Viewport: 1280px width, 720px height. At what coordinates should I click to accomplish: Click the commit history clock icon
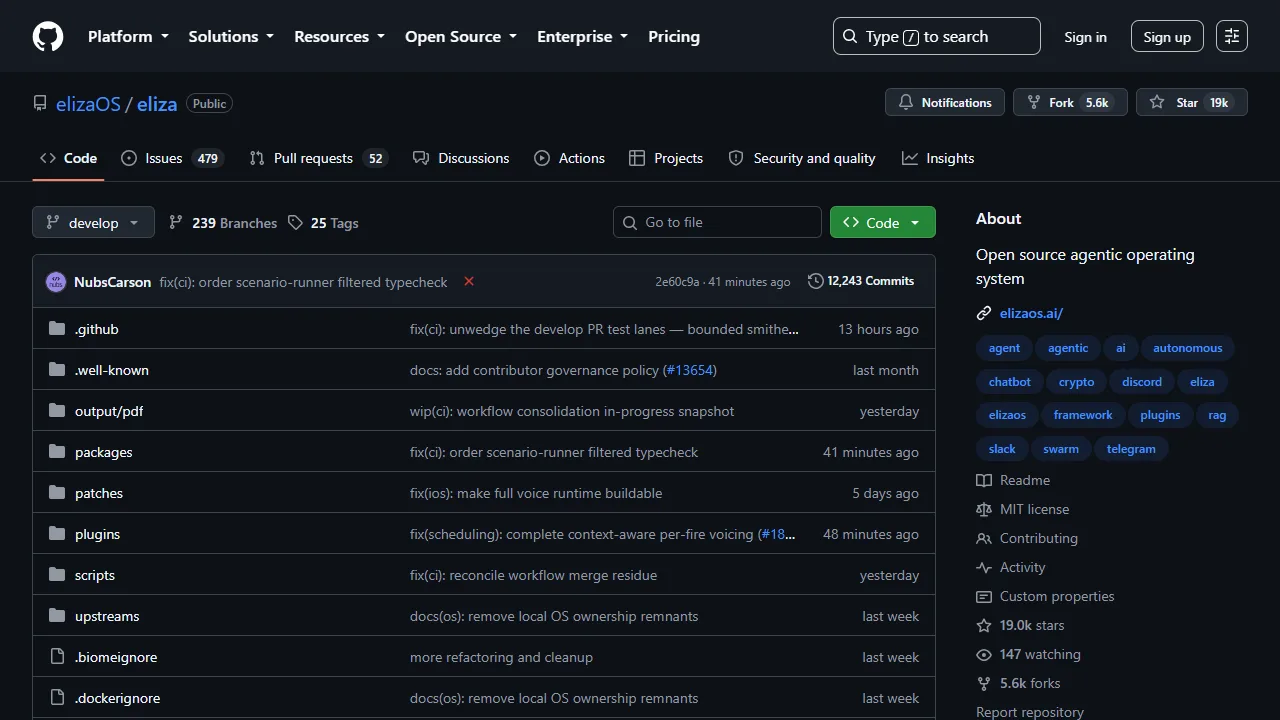pyautogui.click(x=816, y=281)
